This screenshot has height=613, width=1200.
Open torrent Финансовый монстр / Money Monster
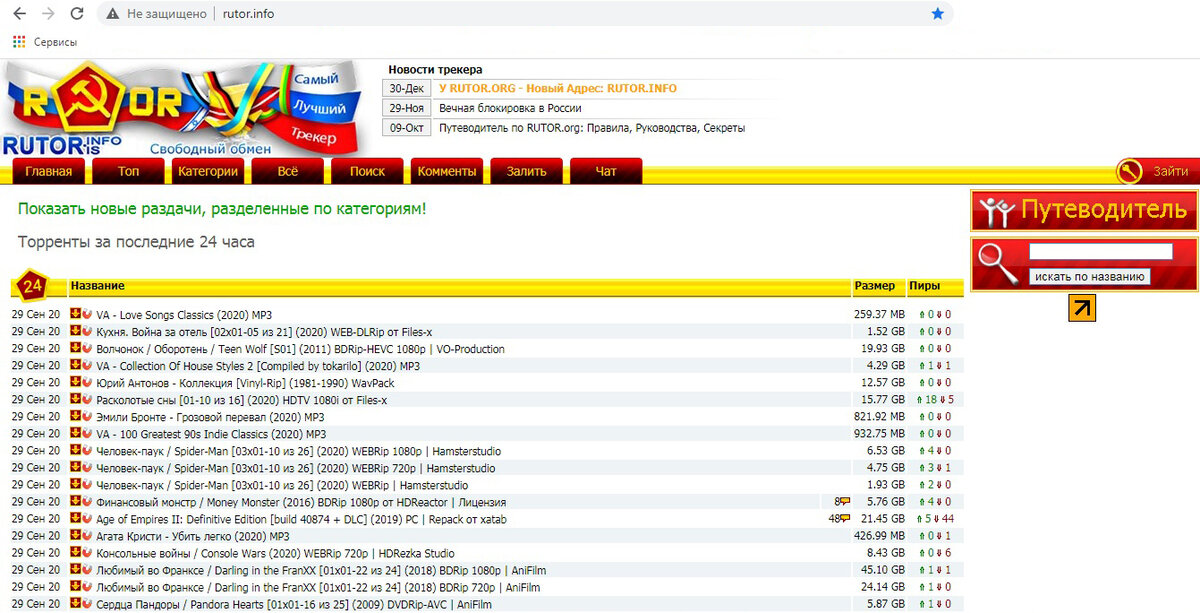tap(301, 502)
